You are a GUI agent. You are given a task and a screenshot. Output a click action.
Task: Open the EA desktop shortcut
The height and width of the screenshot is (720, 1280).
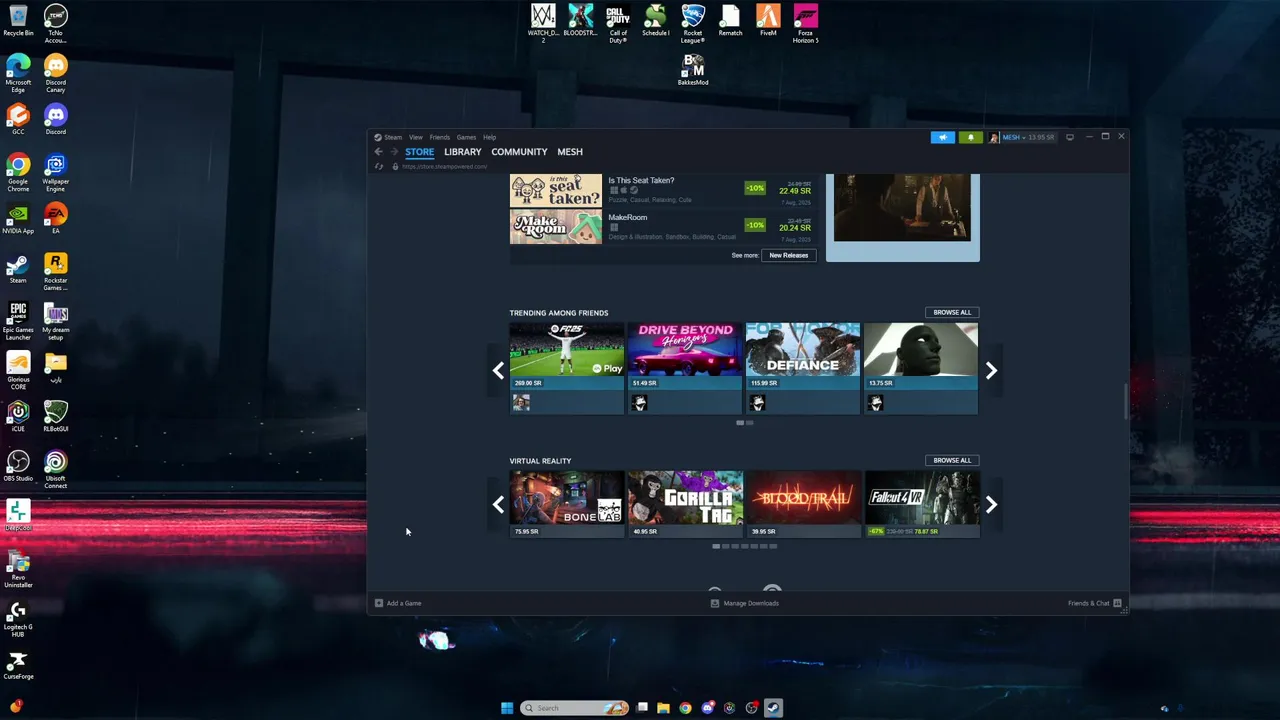point(56,219)
